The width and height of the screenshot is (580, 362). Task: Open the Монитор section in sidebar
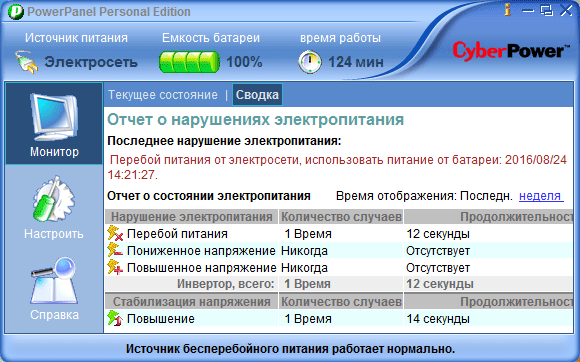pos(54,124)
